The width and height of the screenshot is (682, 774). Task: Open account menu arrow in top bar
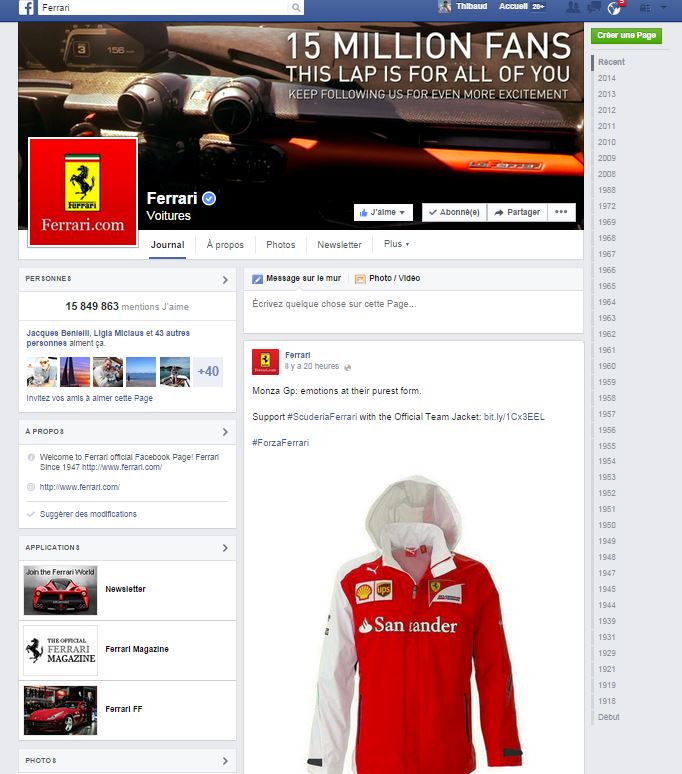[x=664, y=7]
